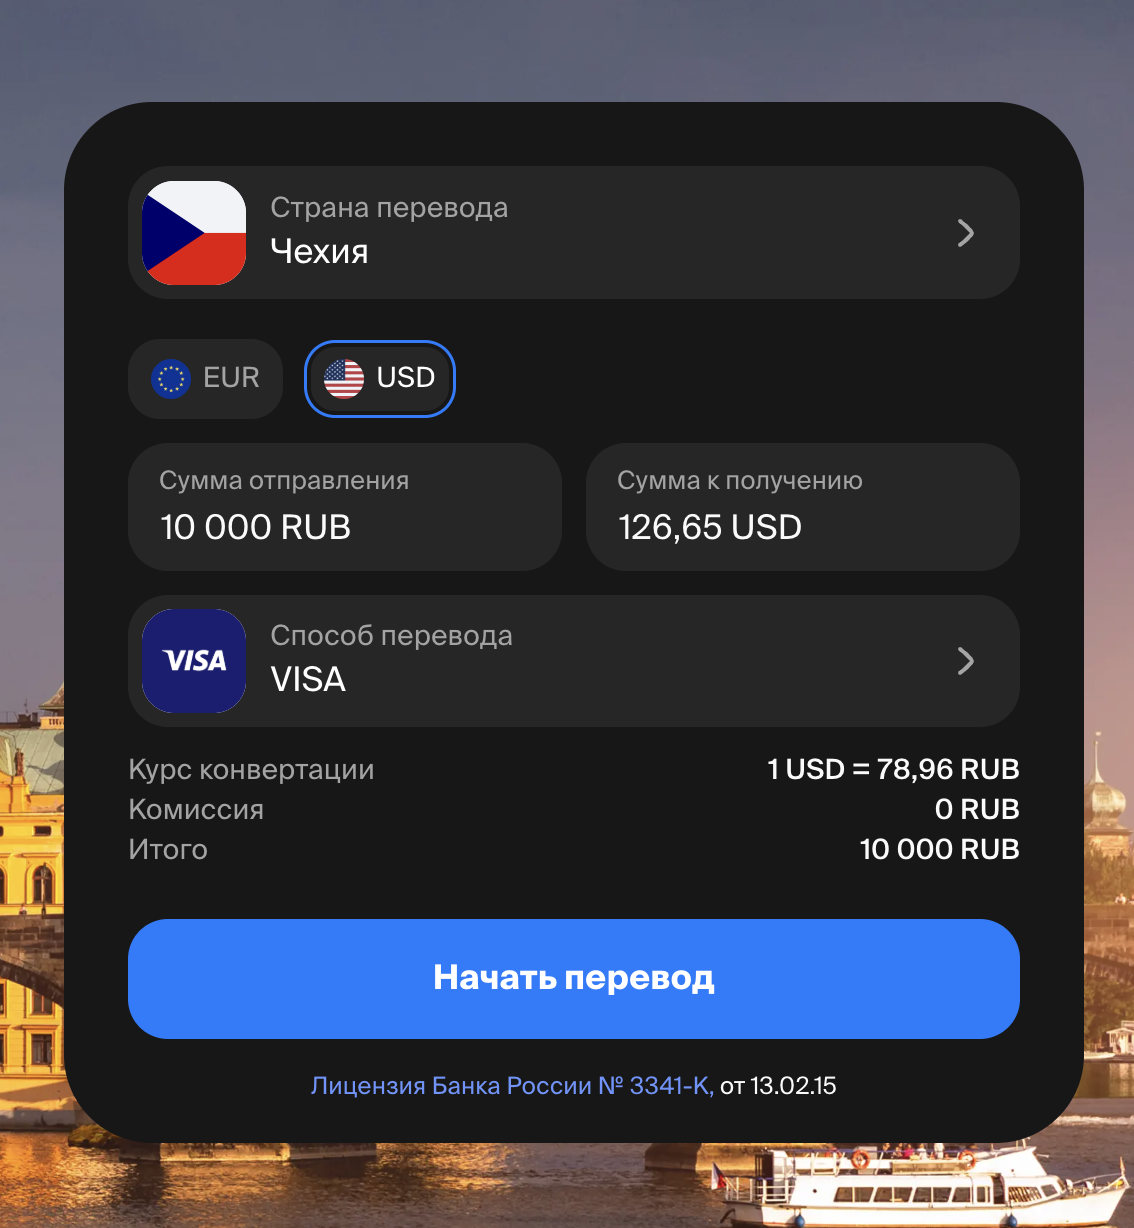The height and width of the screenshot is (1228, 1134).
Task: Click the Итого total amount
Action: pyautogui.click(x=940, y=849)
